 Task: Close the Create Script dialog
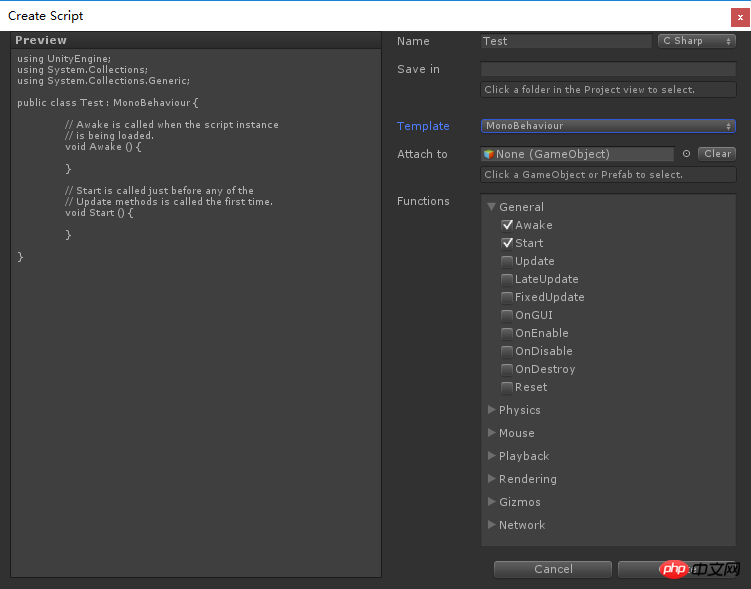pos(740,18)
